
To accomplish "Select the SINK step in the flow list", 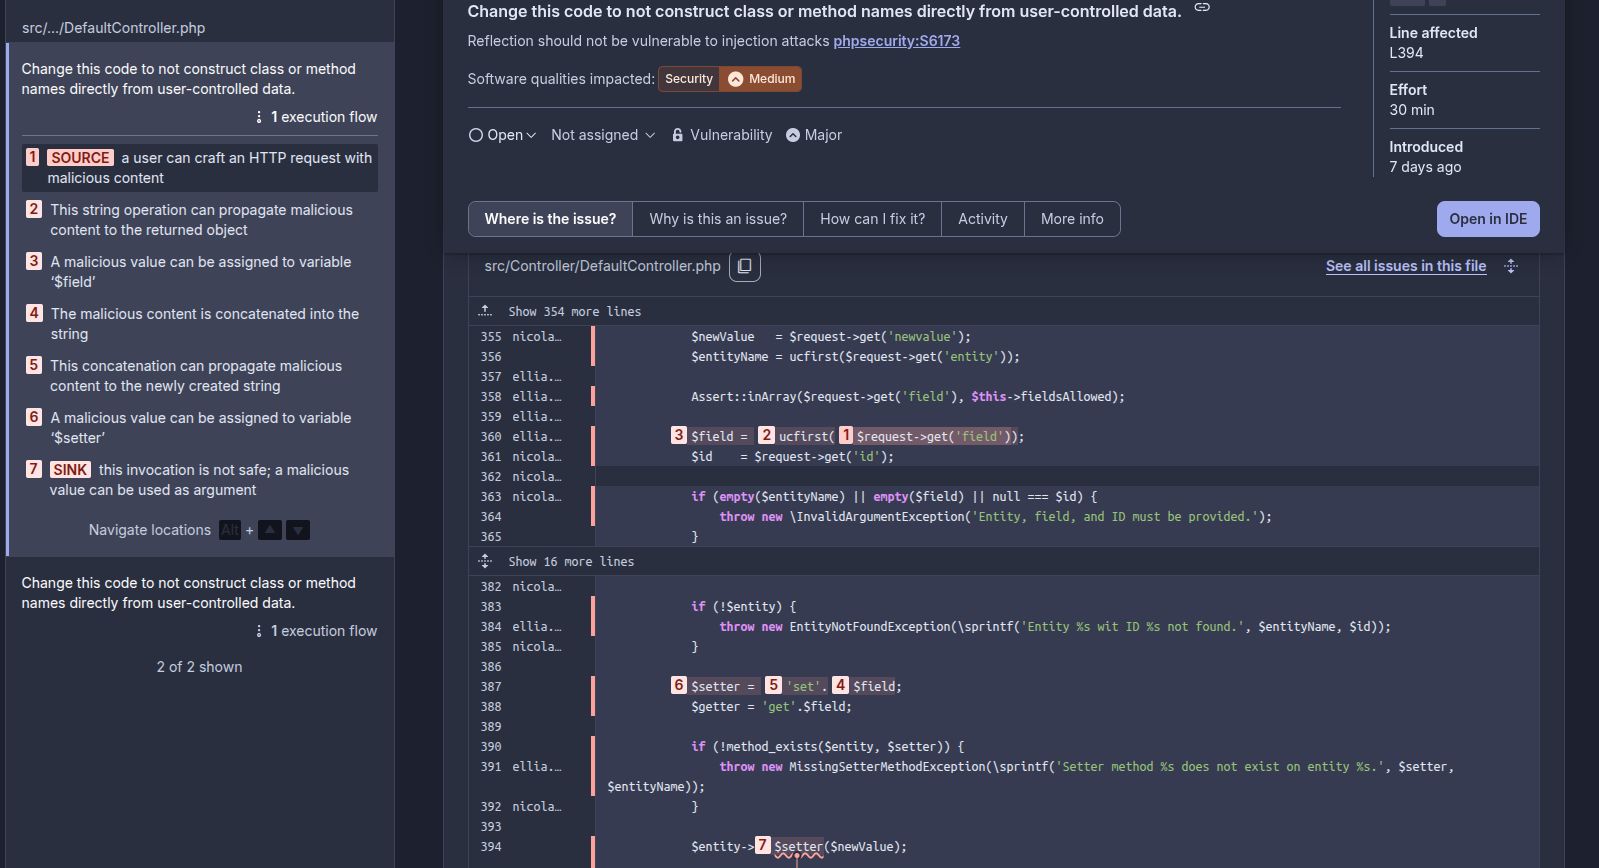I will pyautogui.click(x=200, y=480).
